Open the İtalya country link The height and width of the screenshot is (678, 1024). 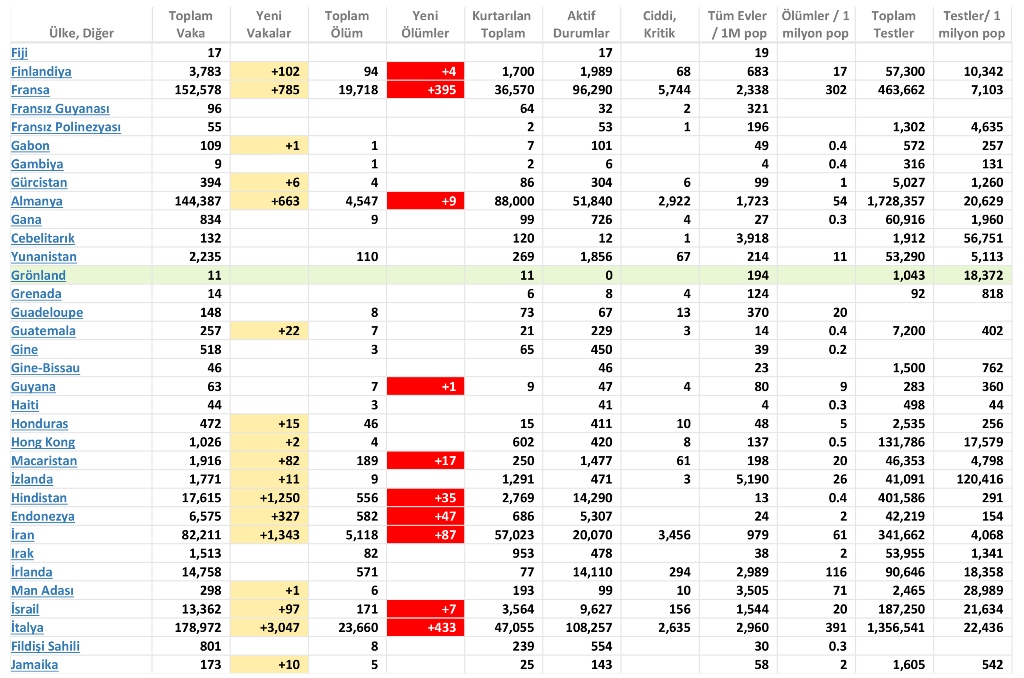(27, 627)
